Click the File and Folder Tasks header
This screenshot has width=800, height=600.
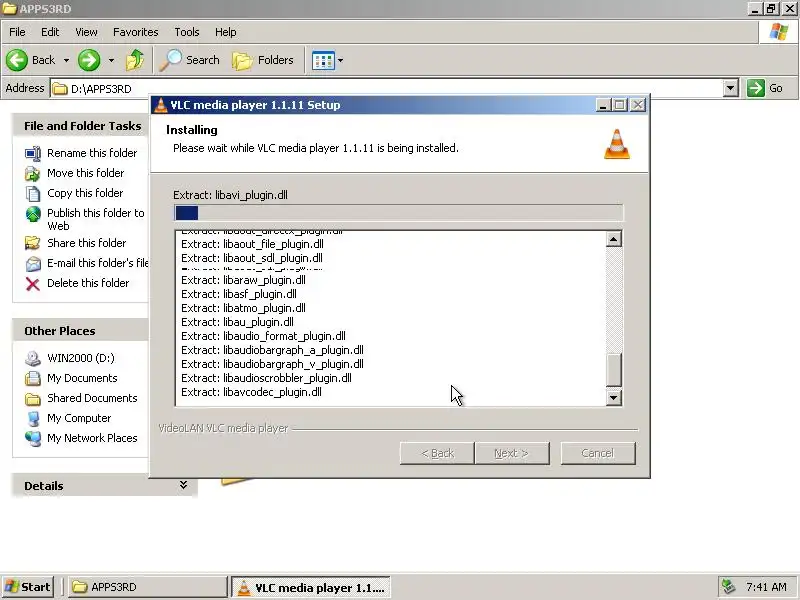tap(83, 126)
